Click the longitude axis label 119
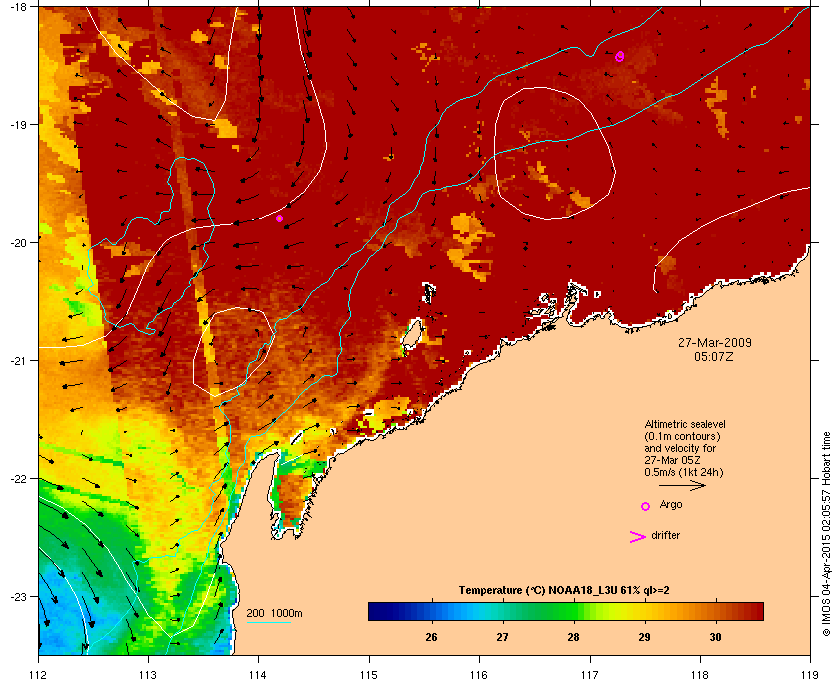The image size is (840, 680). coord(810,674)
